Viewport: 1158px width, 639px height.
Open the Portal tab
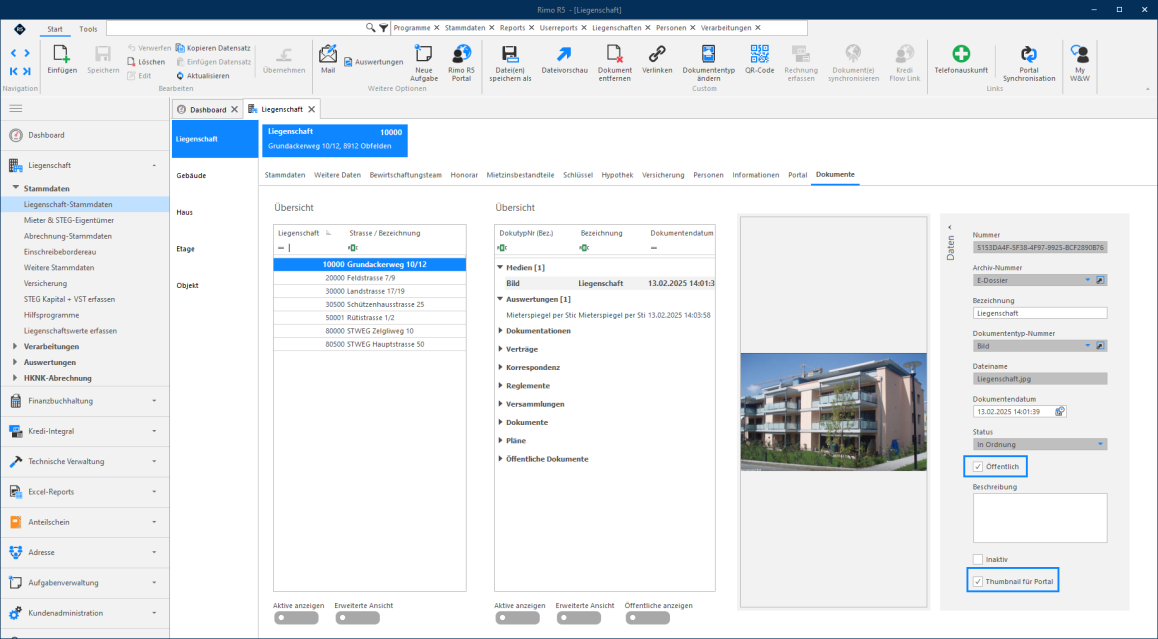(797, 175)
